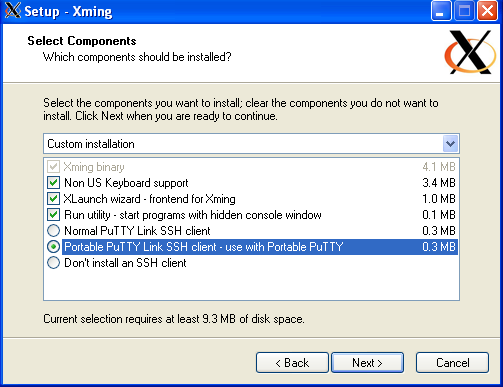Uncheck Non US Keyboard support checkbox
This screenshot has width=503, height=387.
(x=53, y=183)
